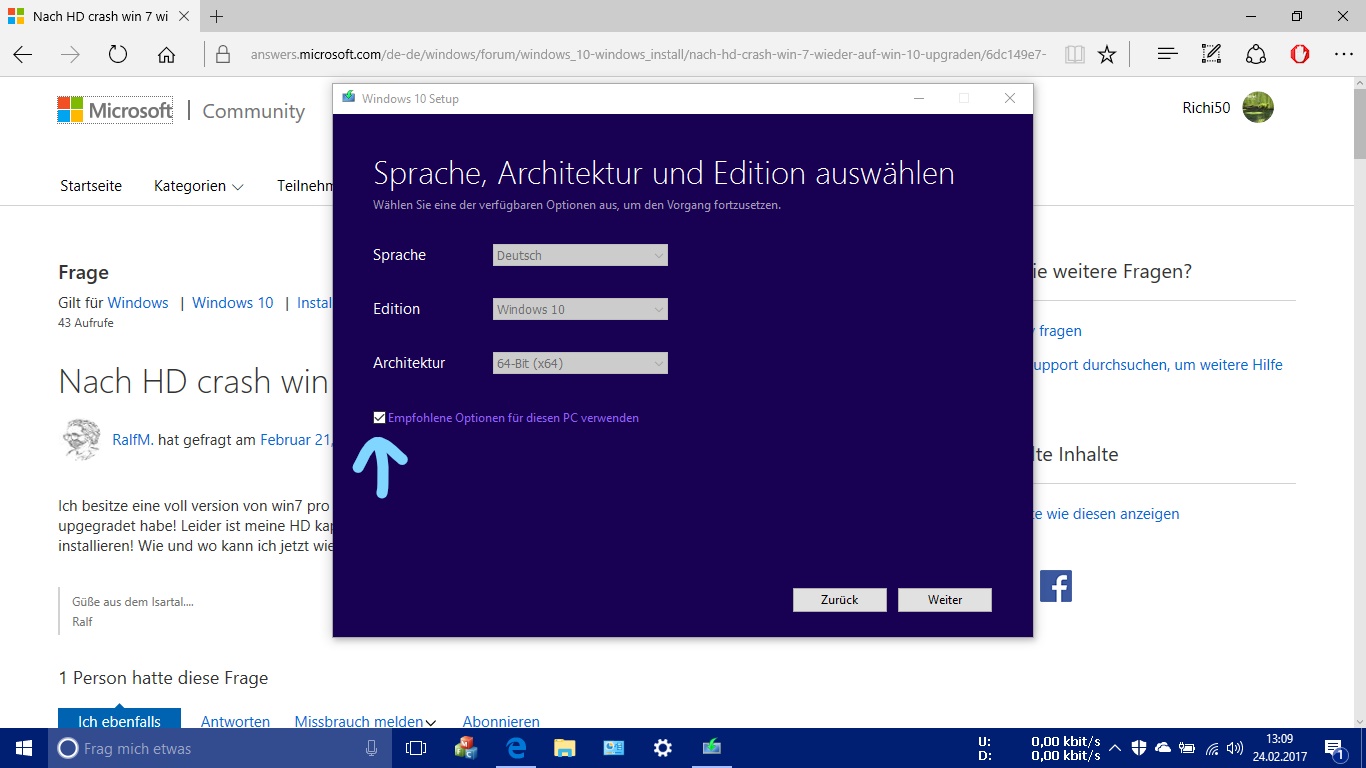
Task: Click Richi50's profile avatar picture
Action: point(1258,108)
